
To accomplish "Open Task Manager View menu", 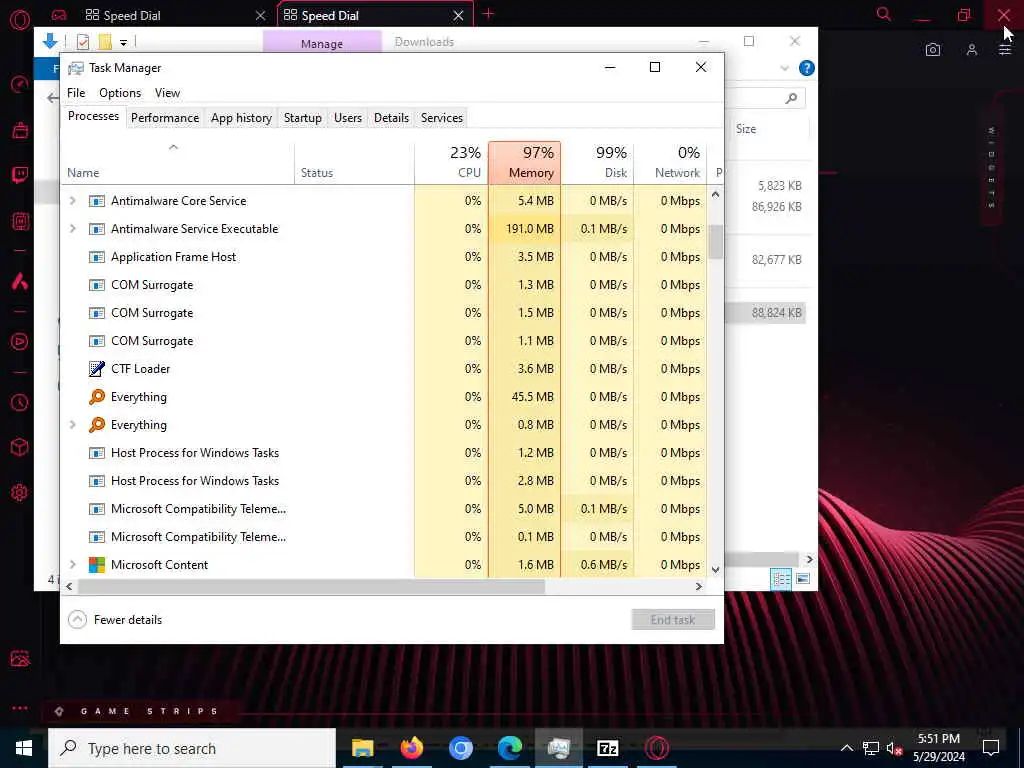I will coord(167,93).
